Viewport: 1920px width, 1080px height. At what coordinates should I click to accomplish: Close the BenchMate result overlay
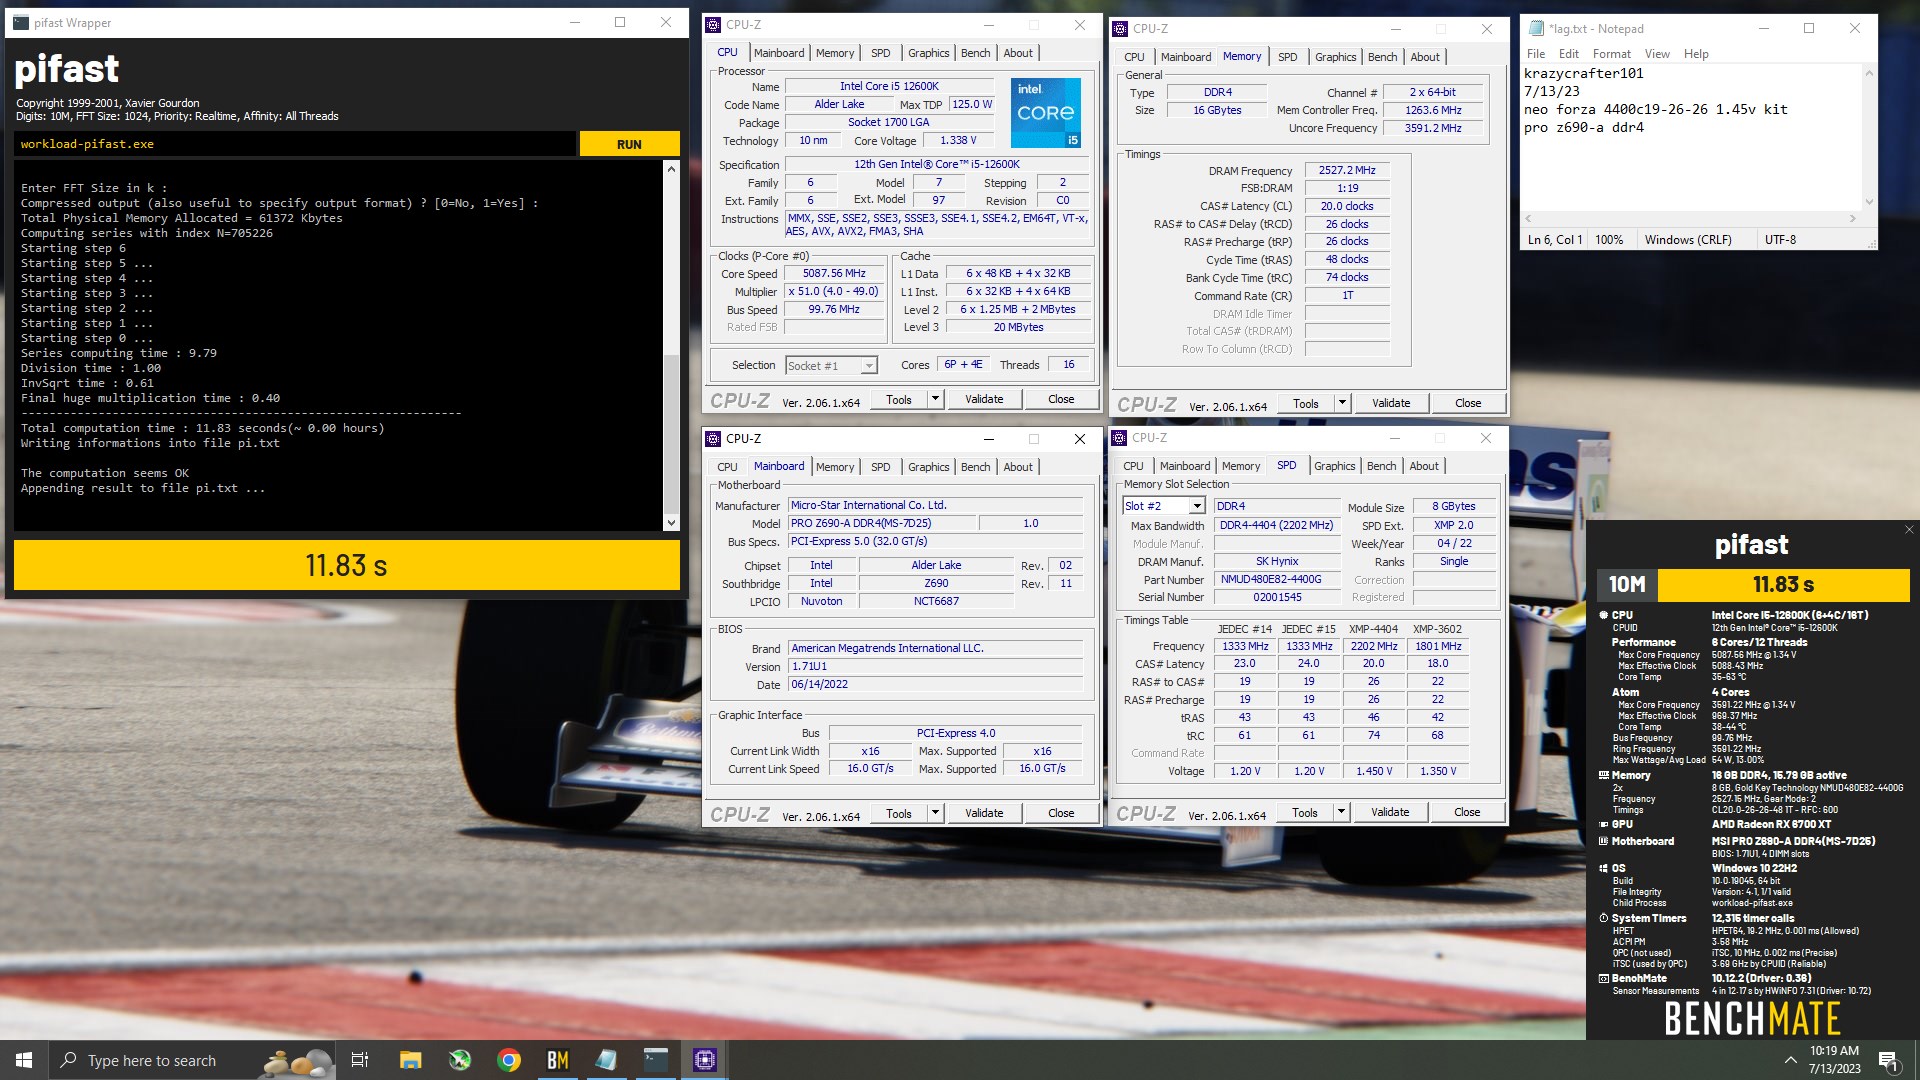1909,530
